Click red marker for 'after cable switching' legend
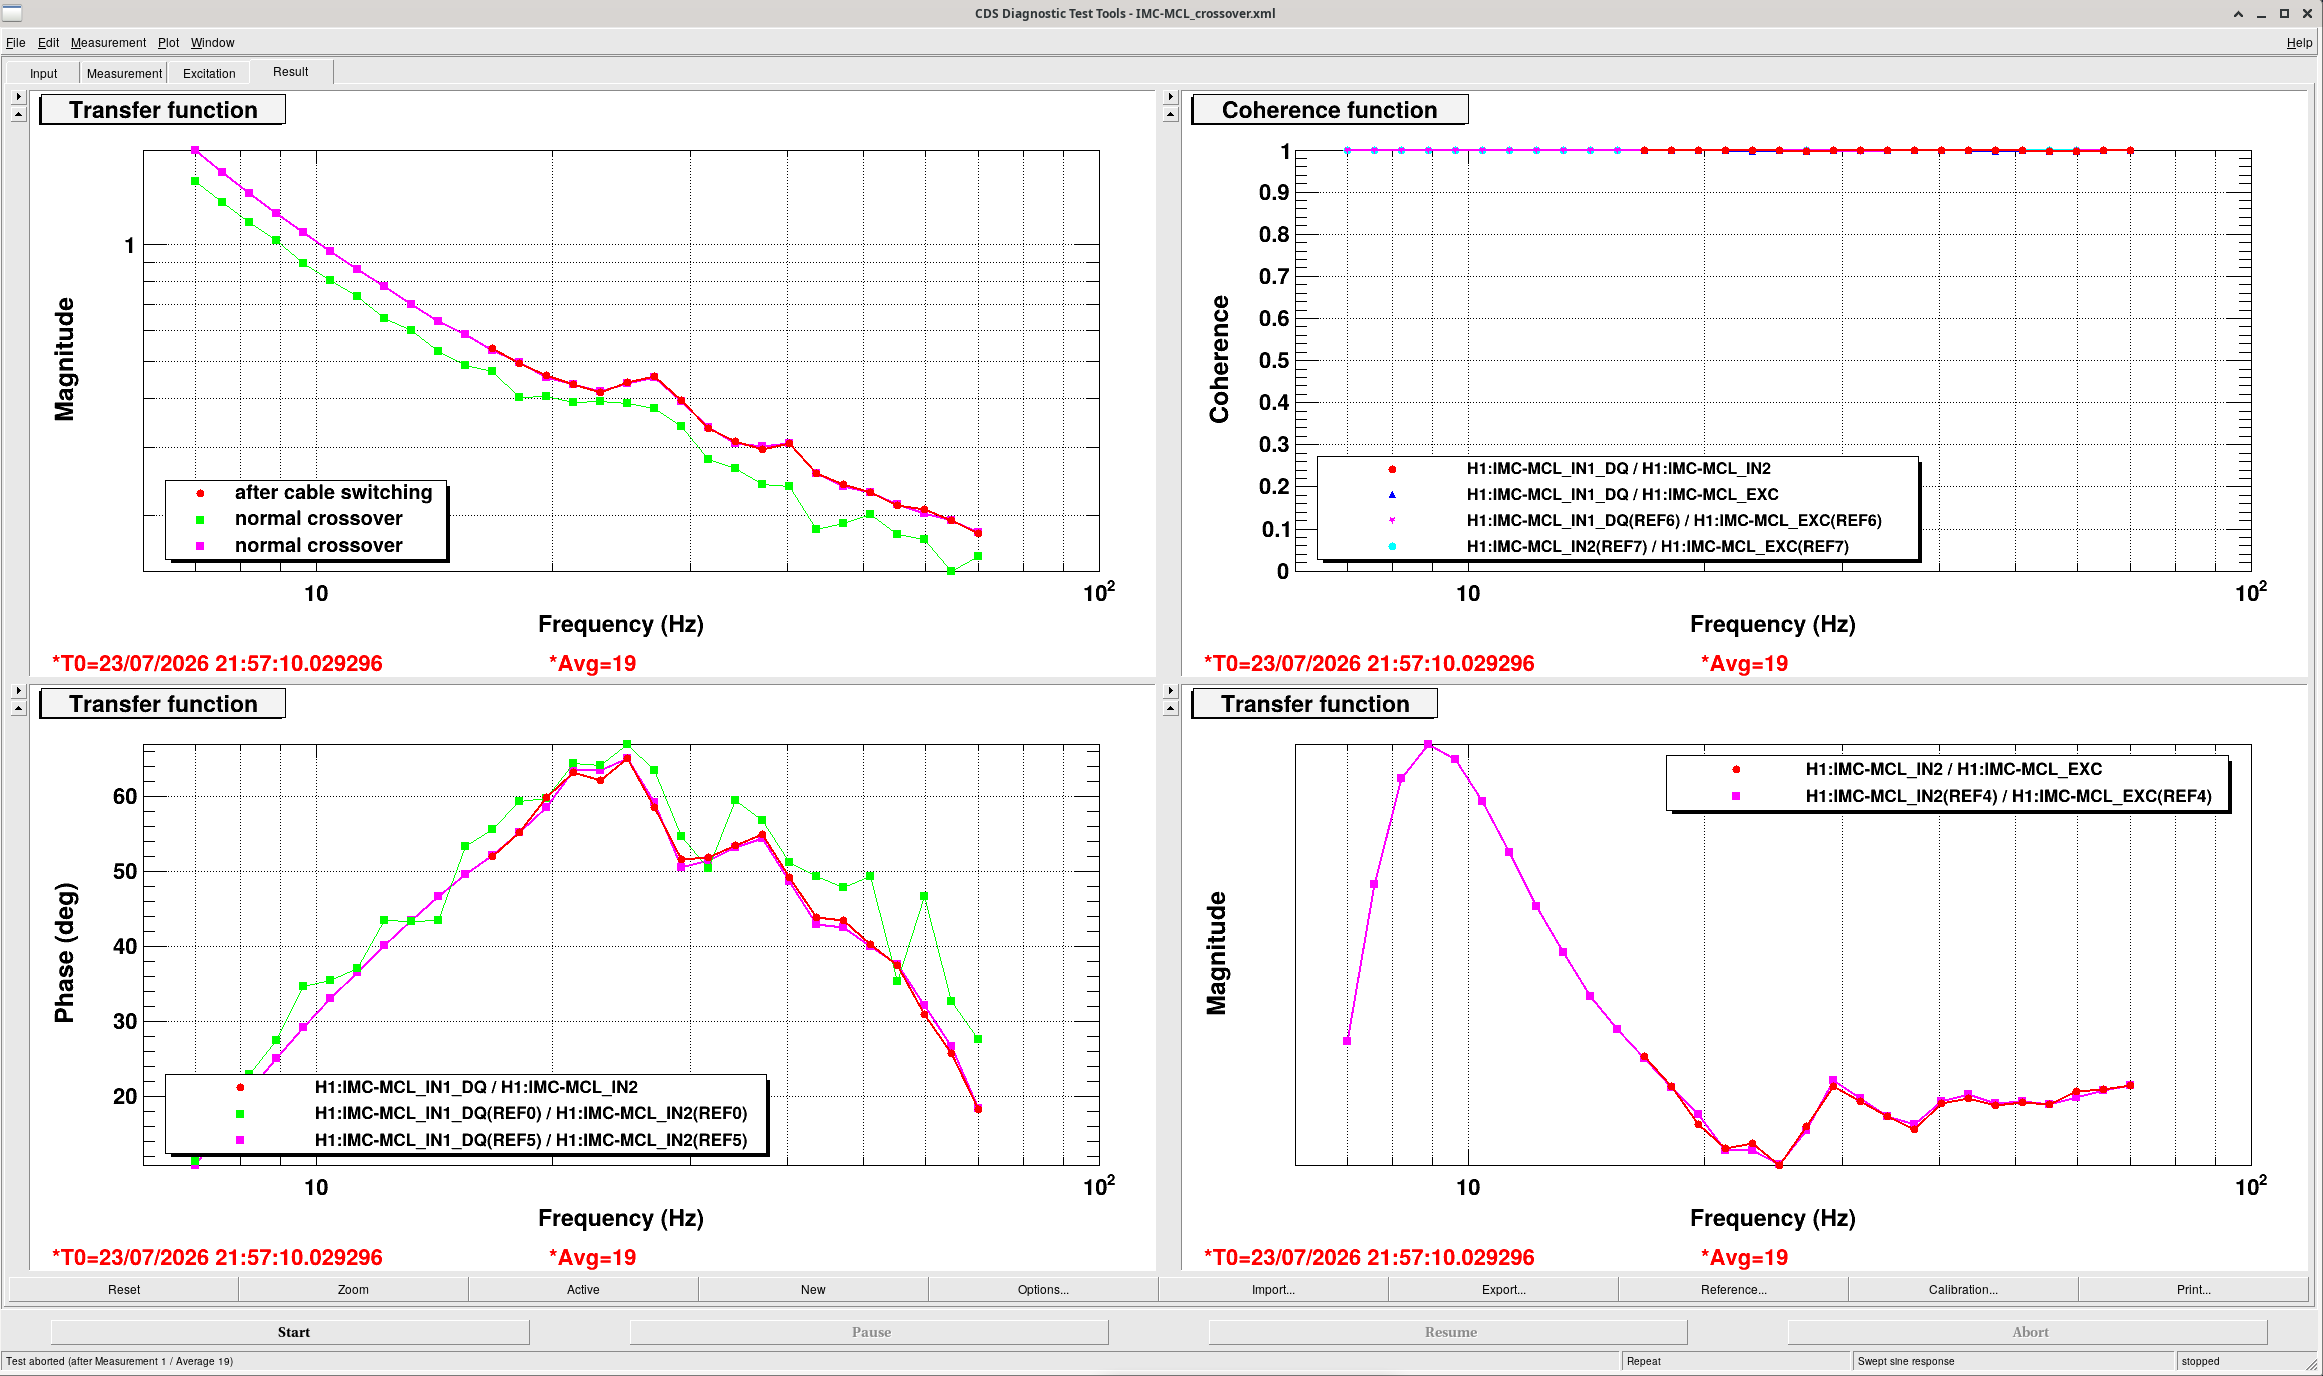This screenshot has width=2323, height=1376. click(x=200, y=493)
